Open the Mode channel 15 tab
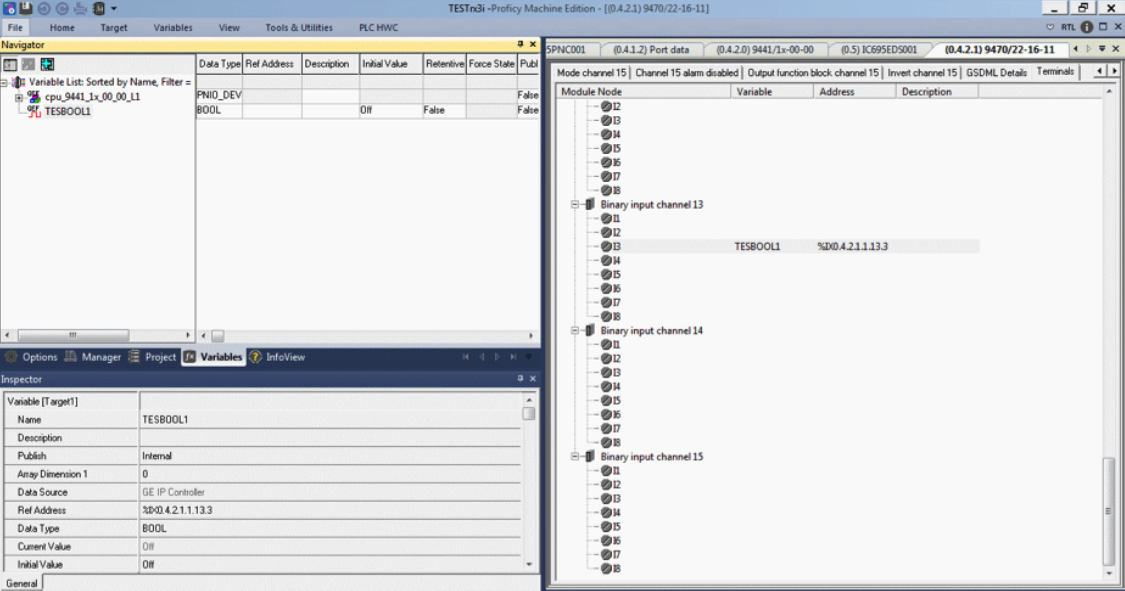The image size is (1125, 591). tap(591, 73)
